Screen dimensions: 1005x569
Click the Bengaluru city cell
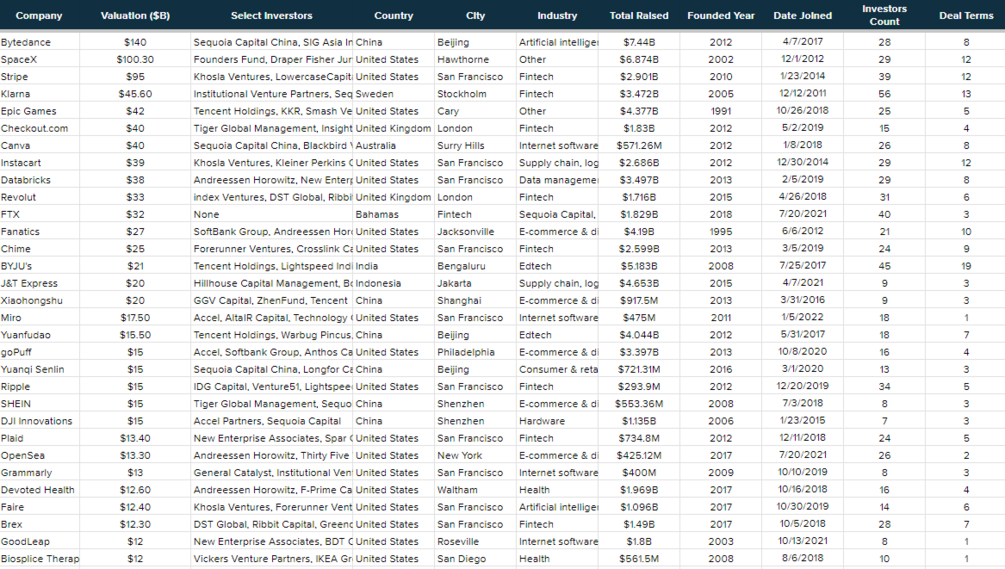click(x=476, y=267)
